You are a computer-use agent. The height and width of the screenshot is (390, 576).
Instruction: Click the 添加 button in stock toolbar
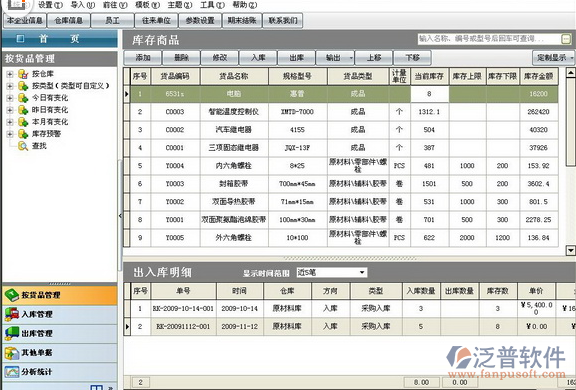pos(143,58)
